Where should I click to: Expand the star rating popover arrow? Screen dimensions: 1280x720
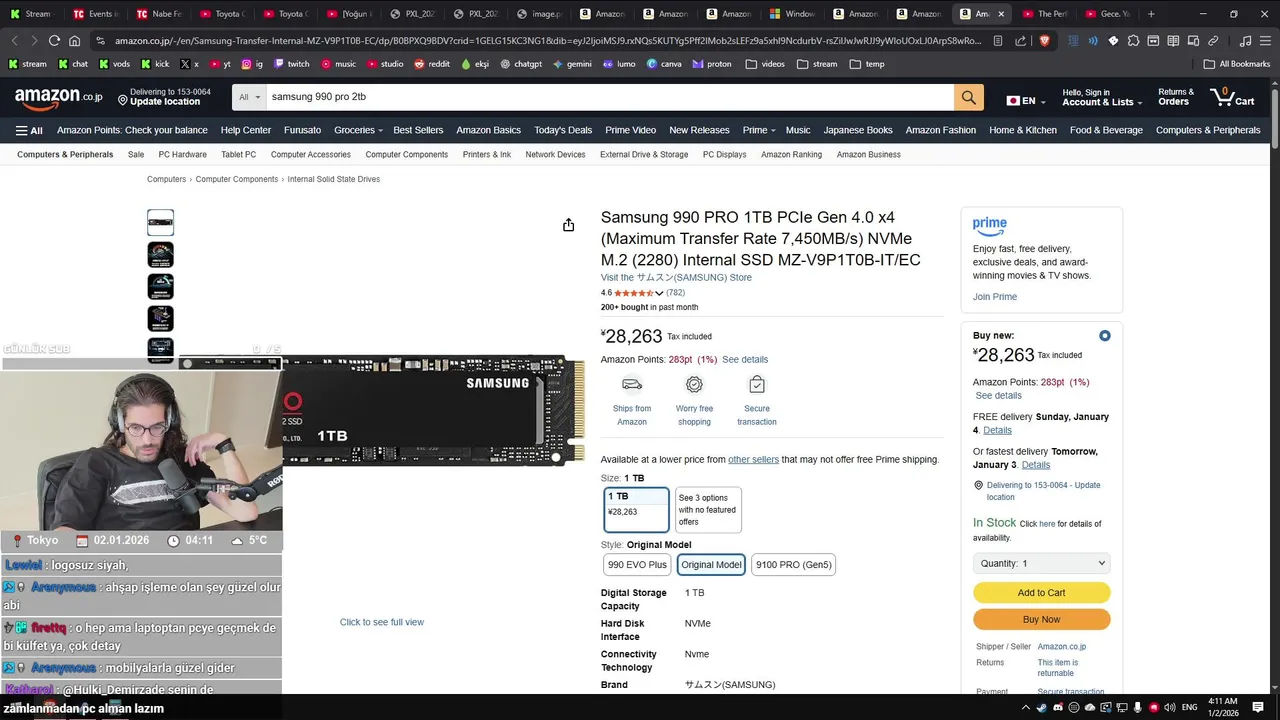pyautogui.click(x=659, y=293)
